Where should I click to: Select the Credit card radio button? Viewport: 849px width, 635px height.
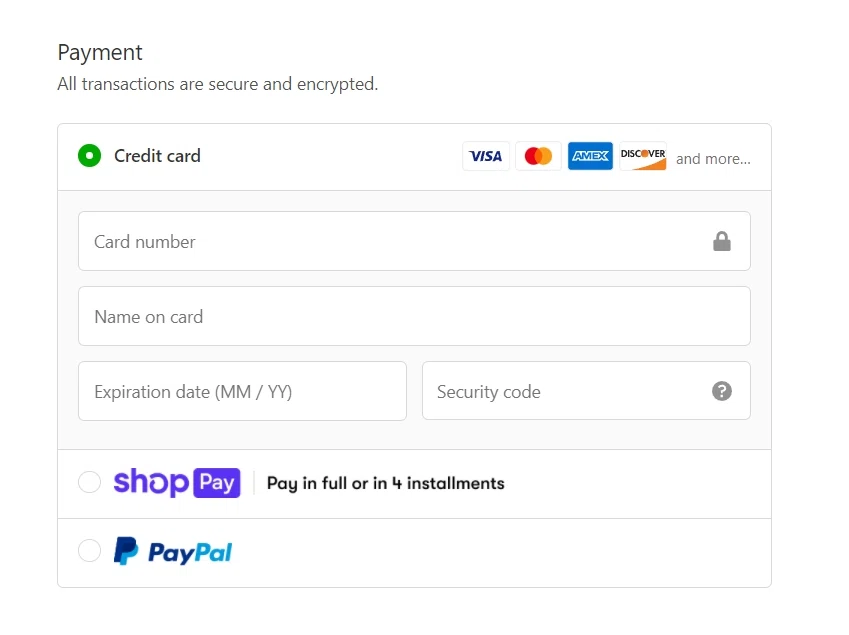click(x=90, y=156)
